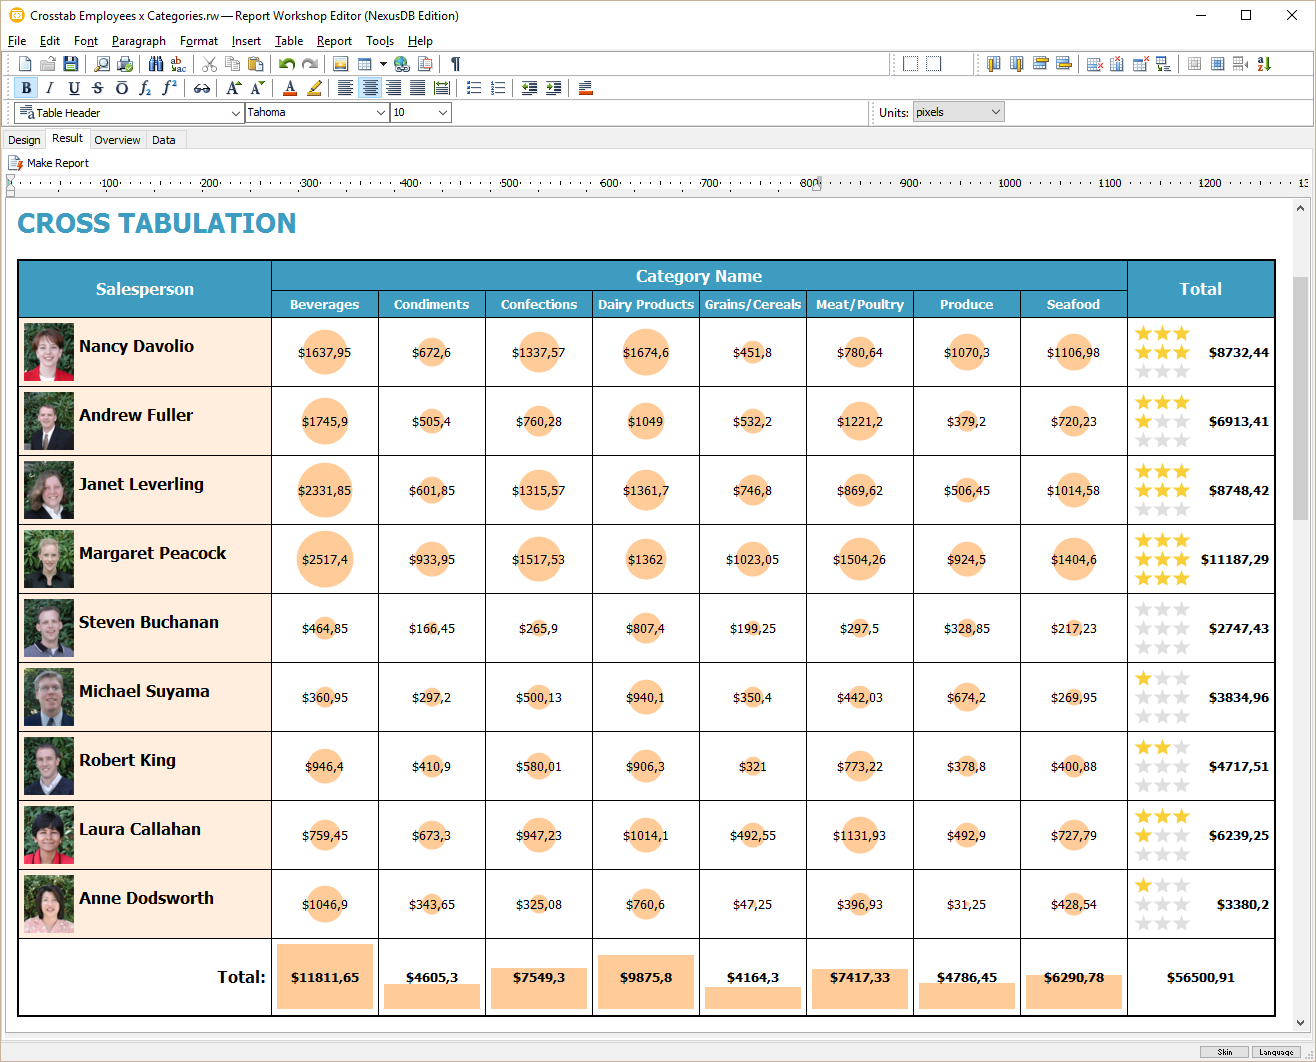
Task: Toggle subscript formatting
Action: point(146,88)
